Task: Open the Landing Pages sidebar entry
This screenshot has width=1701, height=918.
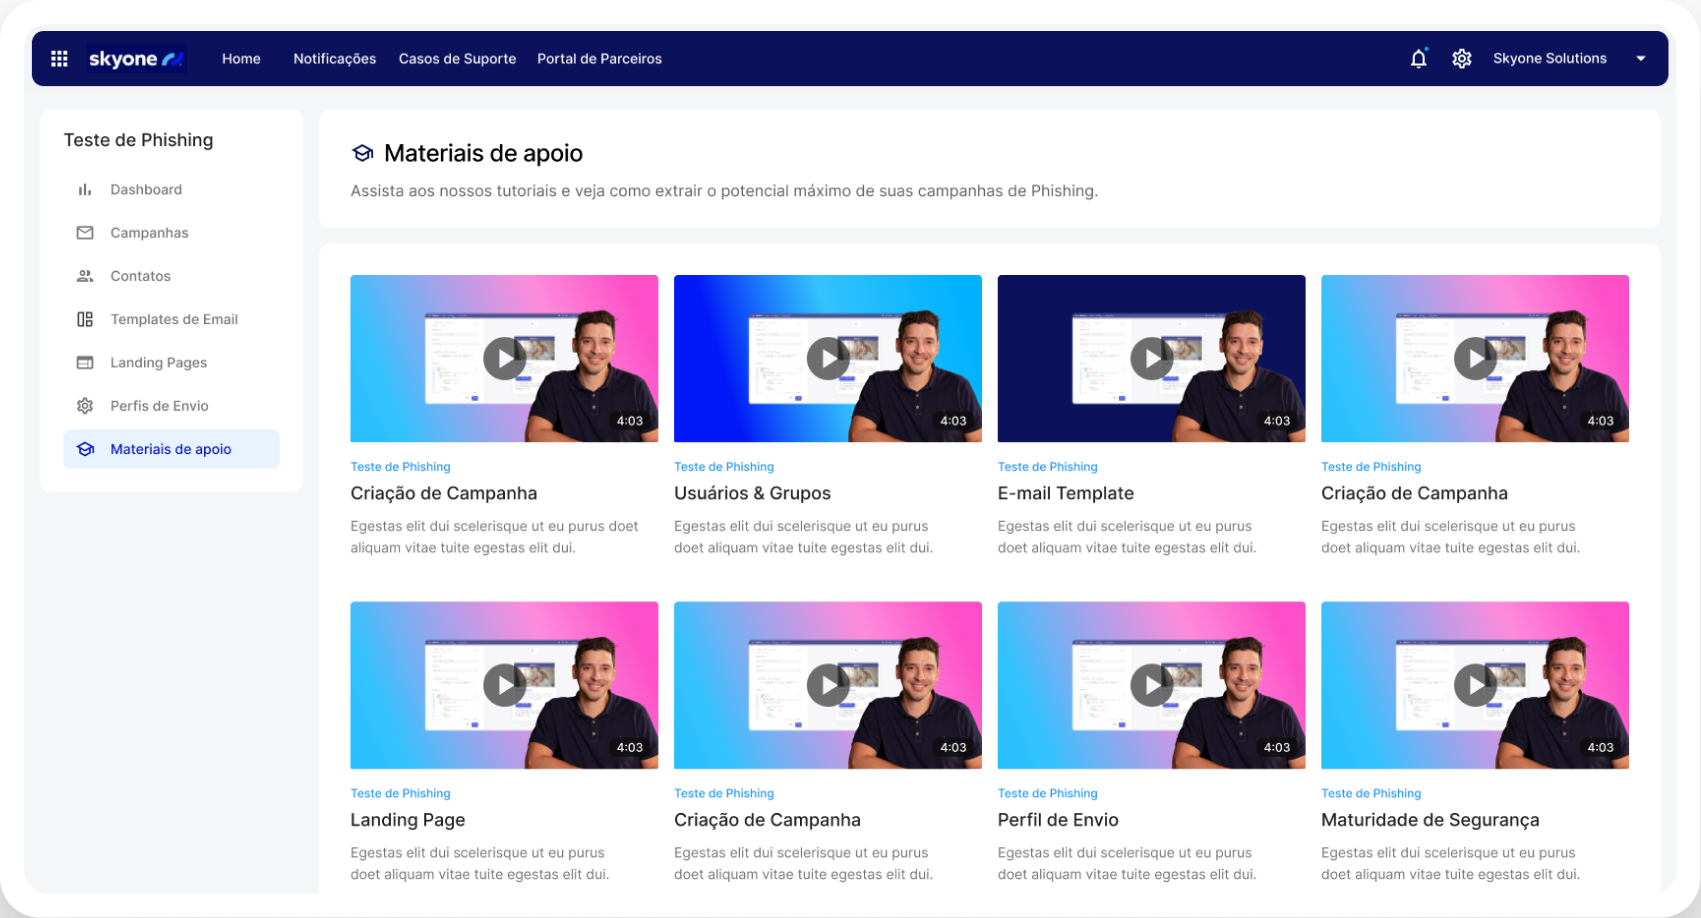Action: tap(158, 362)
